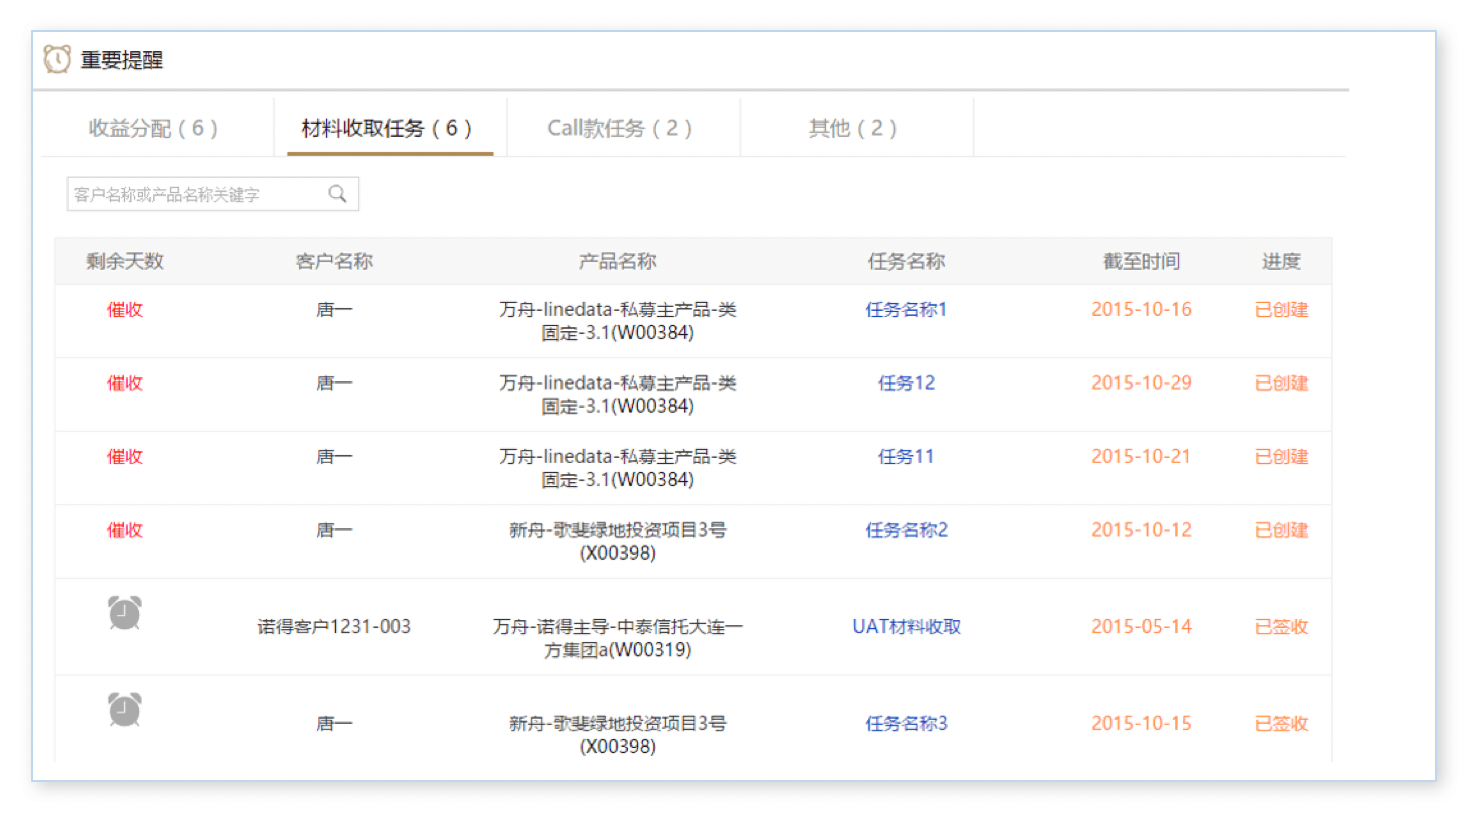The height and width of the screenshot is (818, 1474).
Task: Click product name in 任务名称1 row
Action: tap(617, 321)
